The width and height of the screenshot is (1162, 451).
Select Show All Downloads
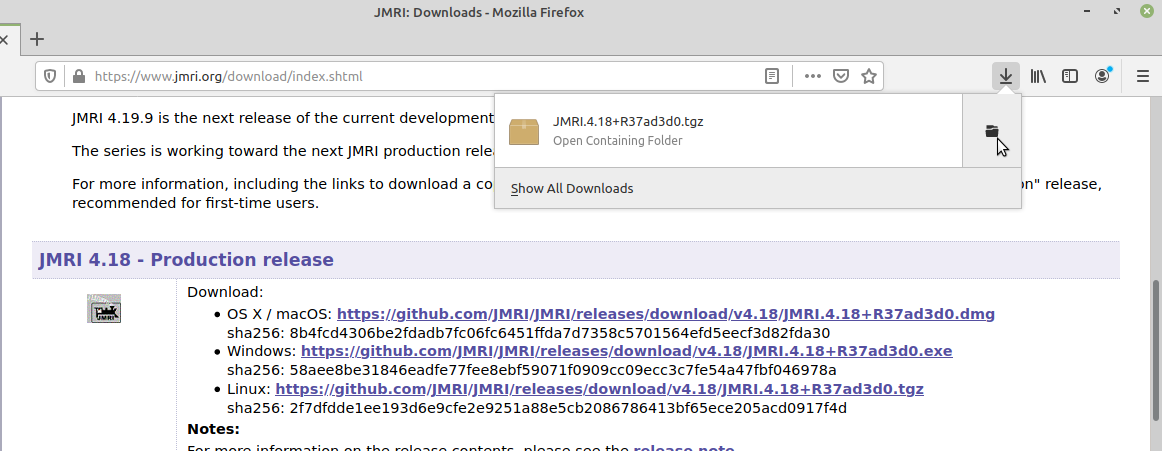click(572, 189)
